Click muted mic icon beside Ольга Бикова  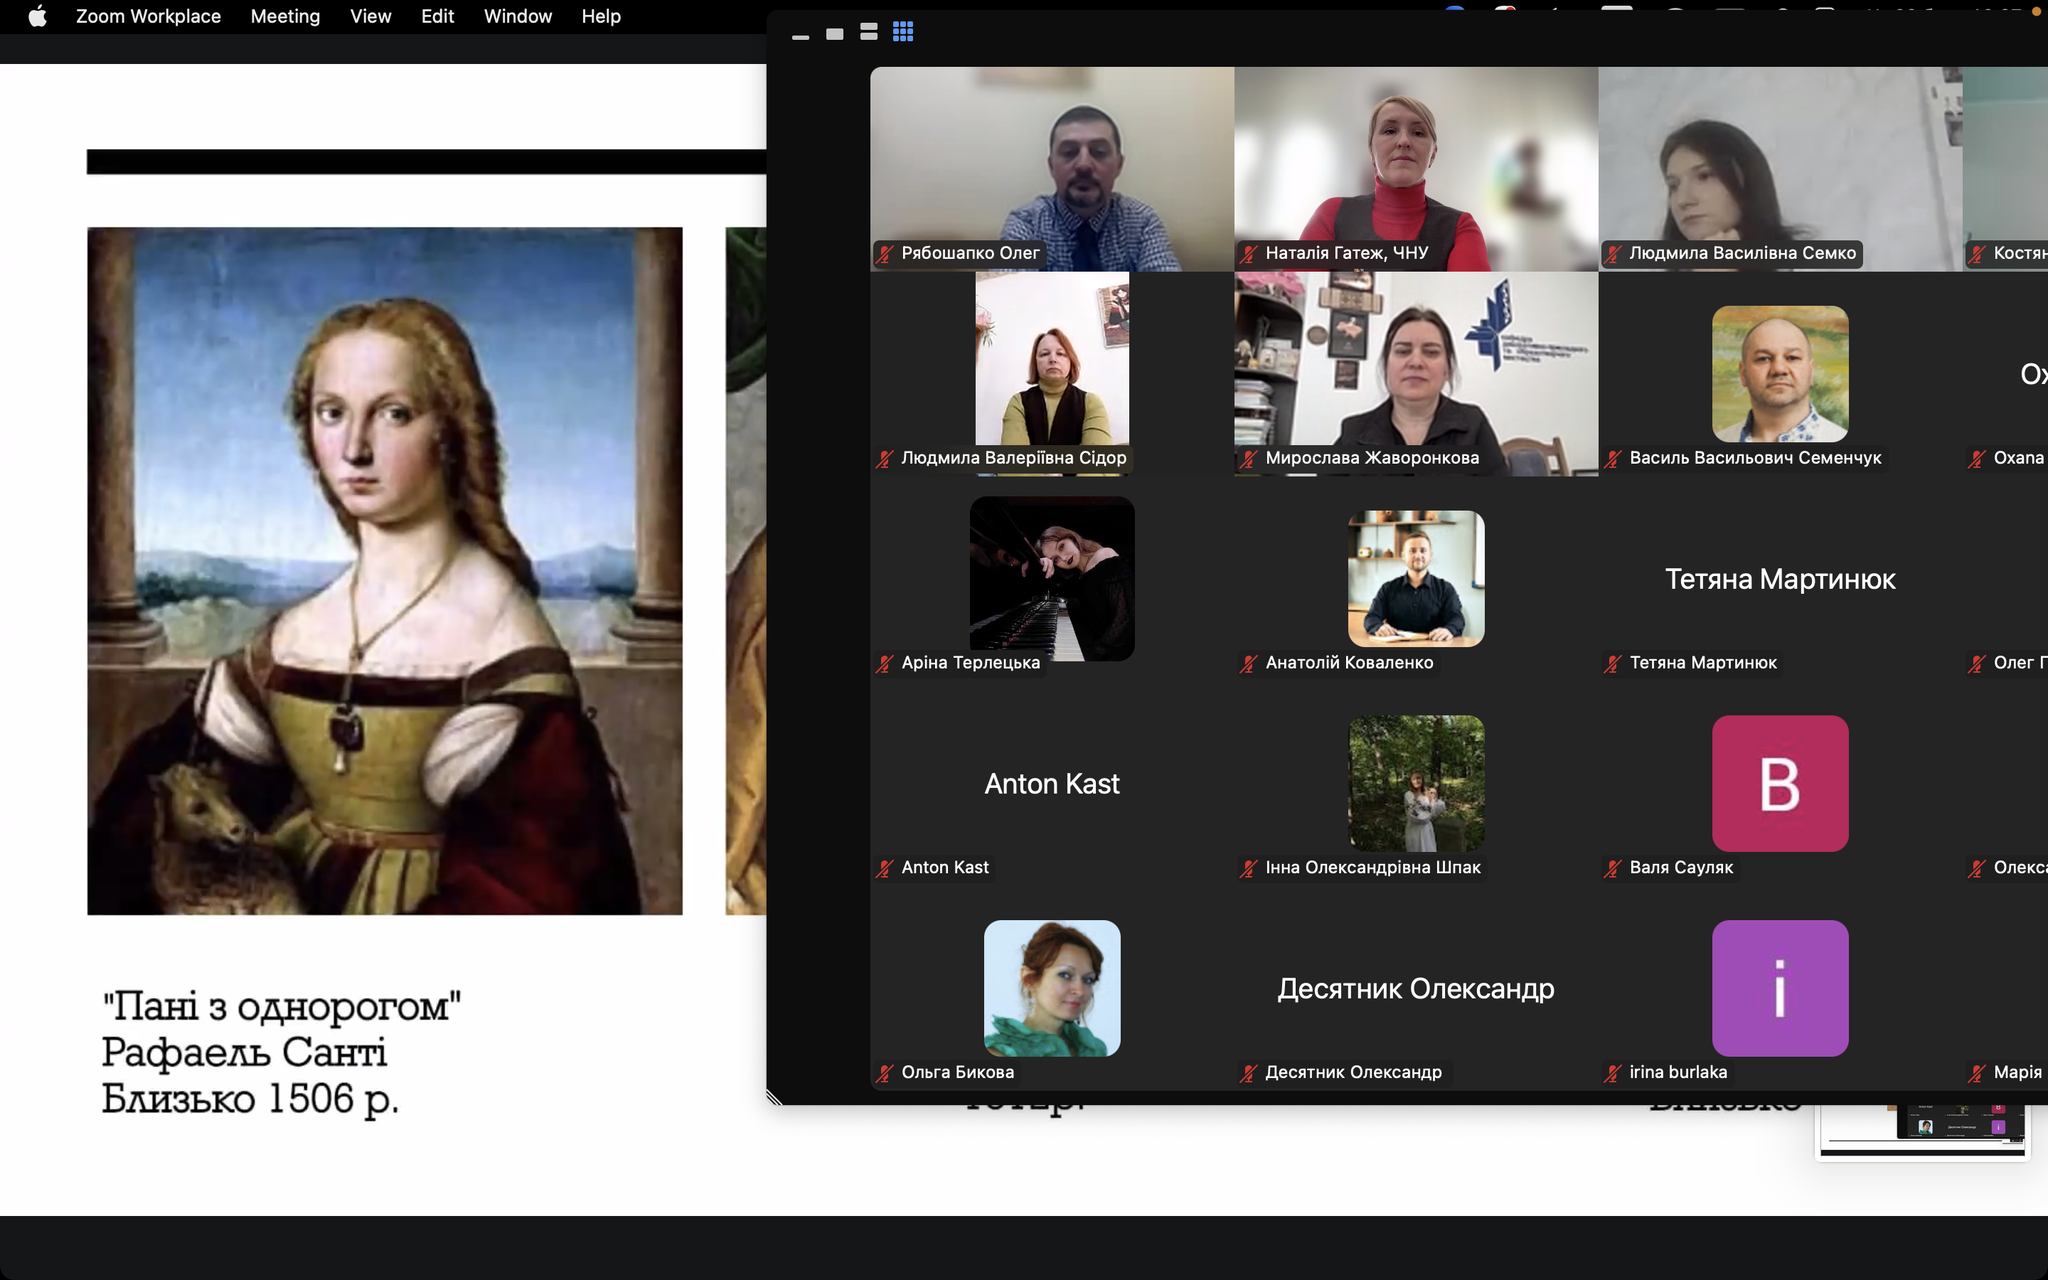coord(885,1074)
